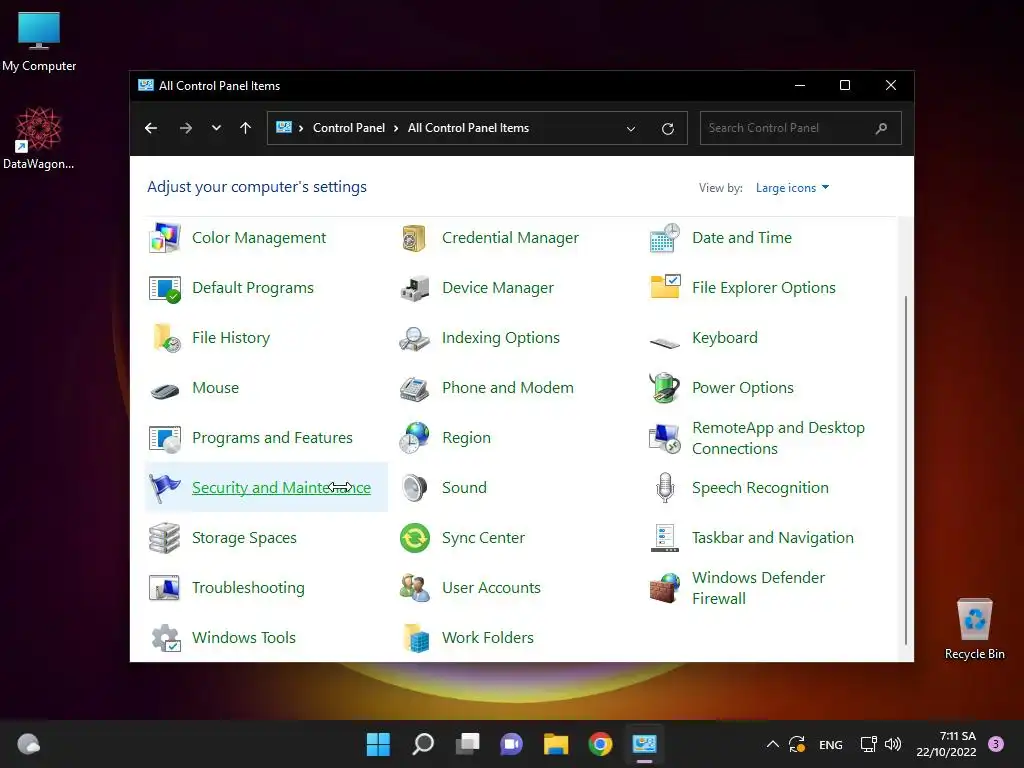Open the Windows Start menu

click(x=378, y=744)
